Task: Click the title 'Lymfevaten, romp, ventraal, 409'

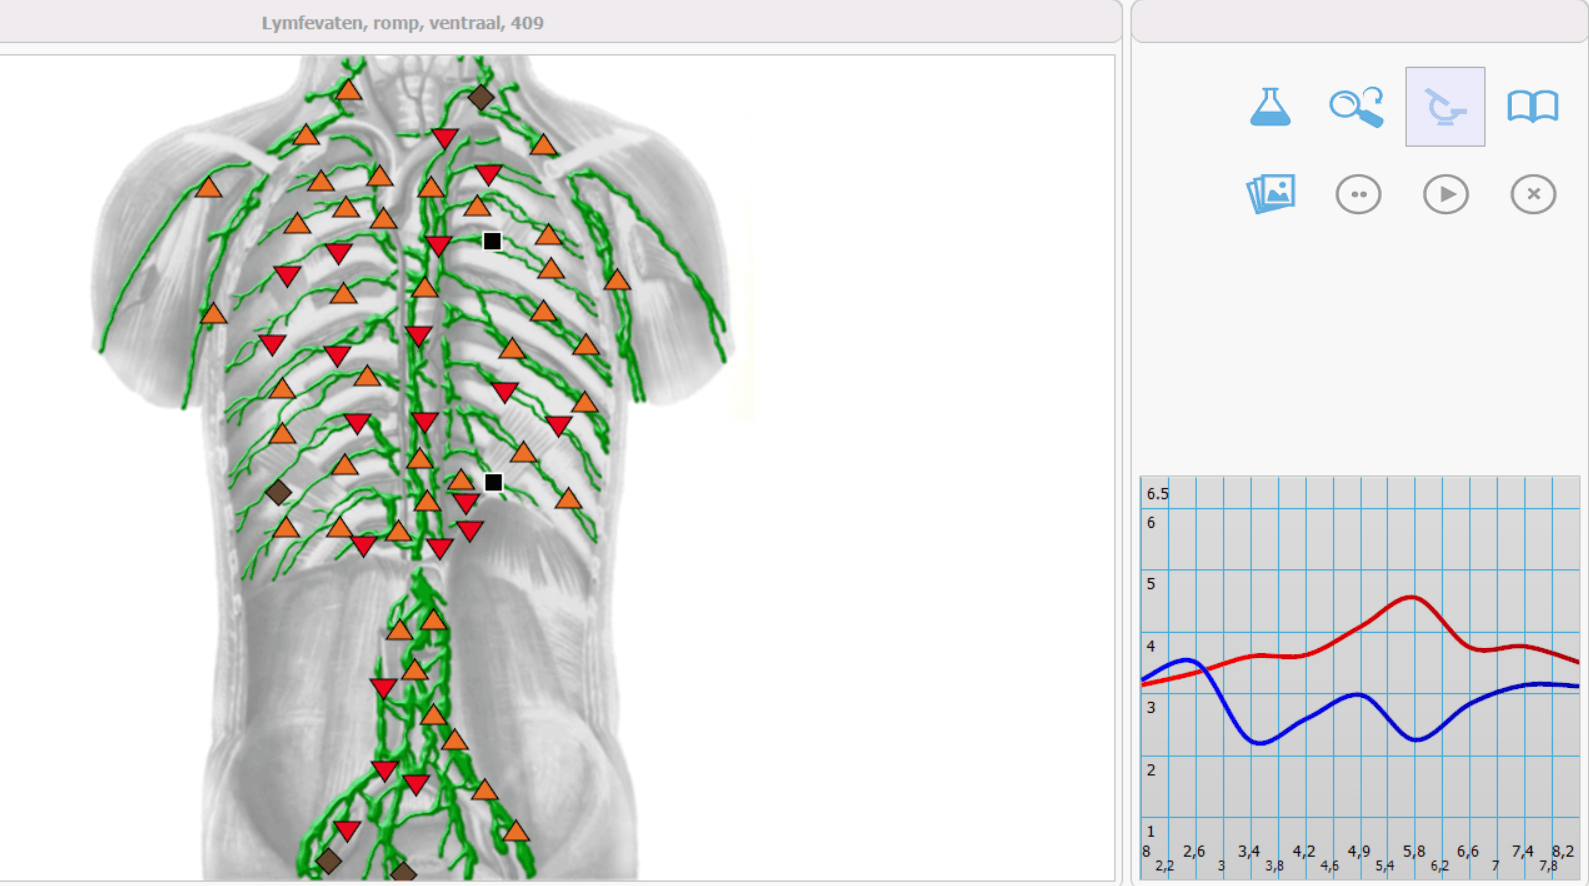Action: [402, 22]
